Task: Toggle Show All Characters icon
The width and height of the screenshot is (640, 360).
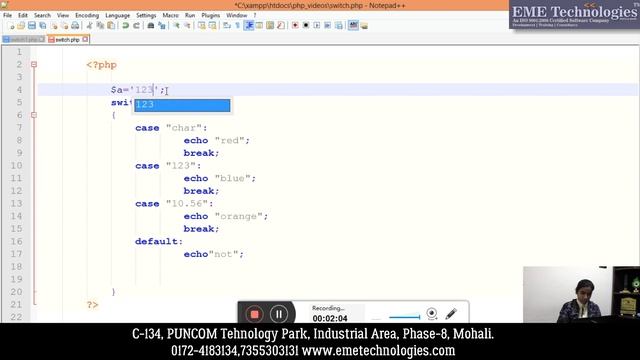Action: (x=238, y=26)
